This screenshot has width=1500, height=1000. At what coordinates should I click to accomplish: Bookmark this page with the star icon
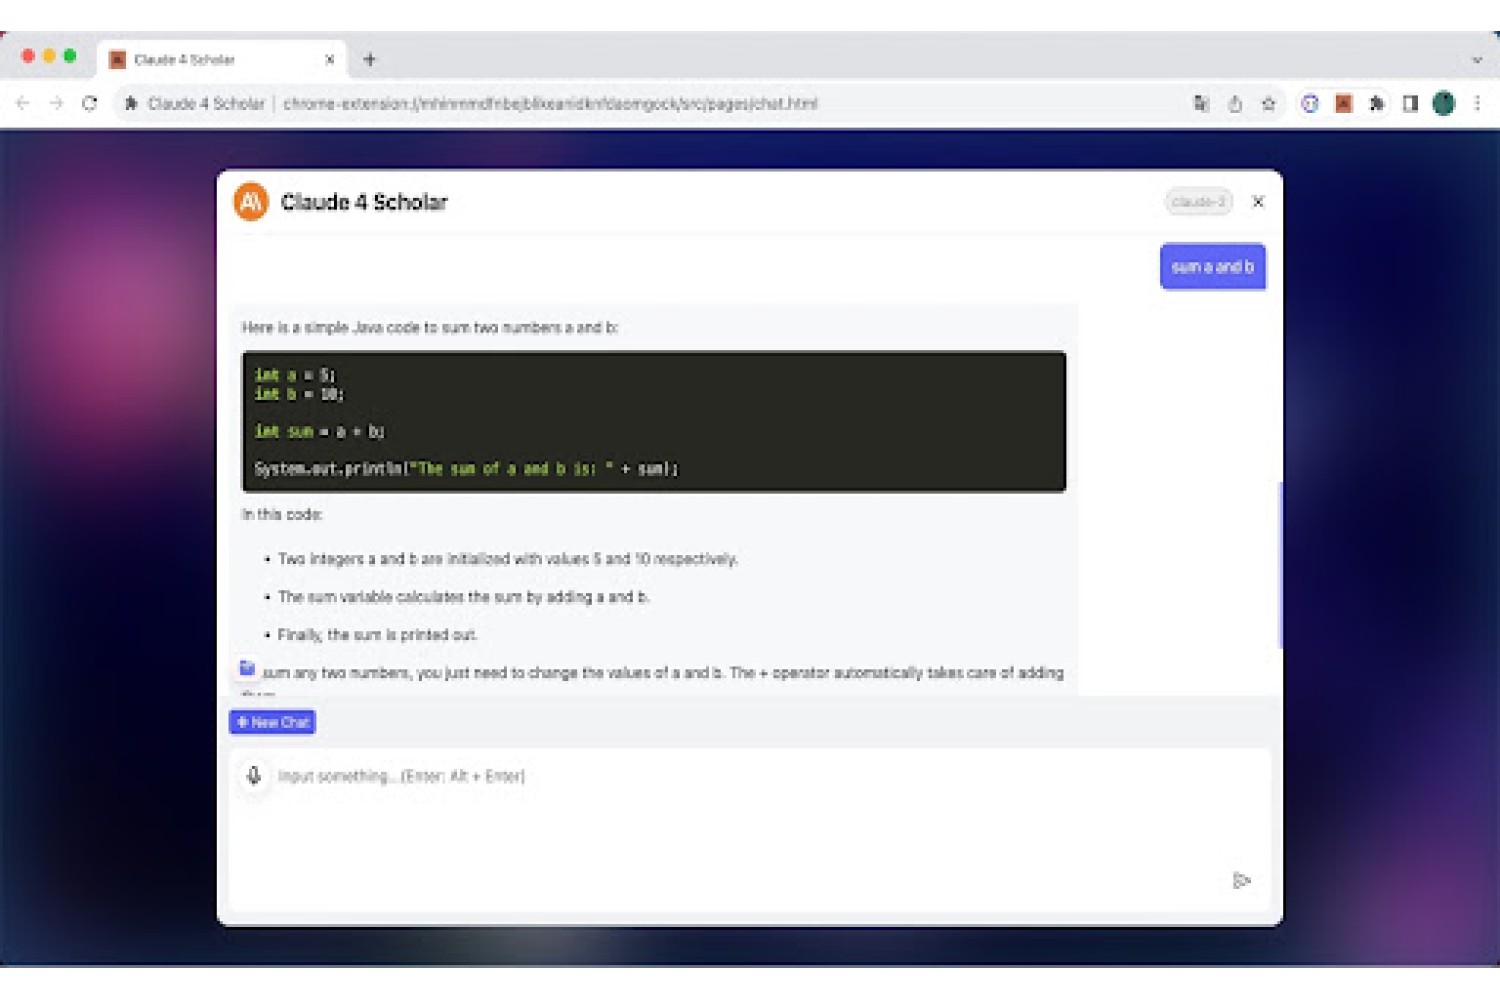(x=1269, y=103)
